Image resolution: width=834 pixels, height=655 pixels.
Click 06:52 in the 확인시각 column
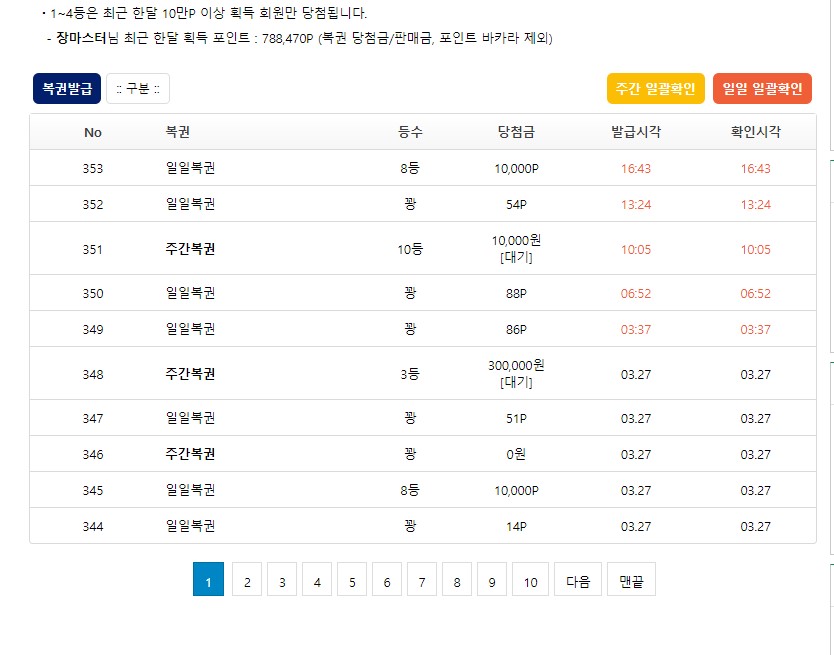(755, 294)
